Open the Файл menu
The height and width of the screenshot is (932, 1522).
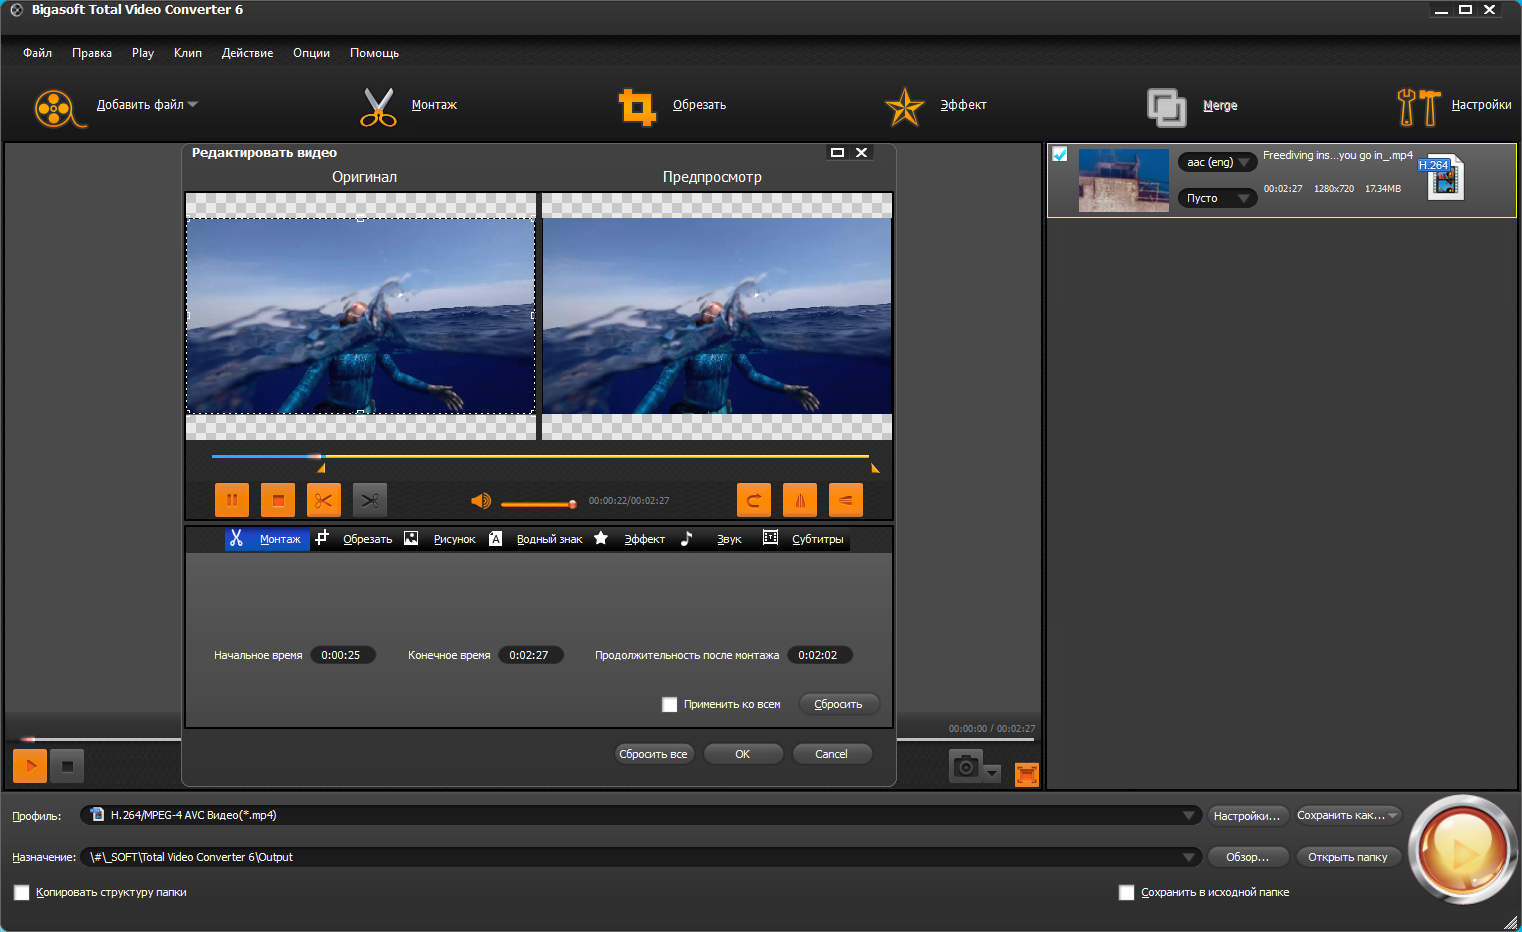[37, 53]
